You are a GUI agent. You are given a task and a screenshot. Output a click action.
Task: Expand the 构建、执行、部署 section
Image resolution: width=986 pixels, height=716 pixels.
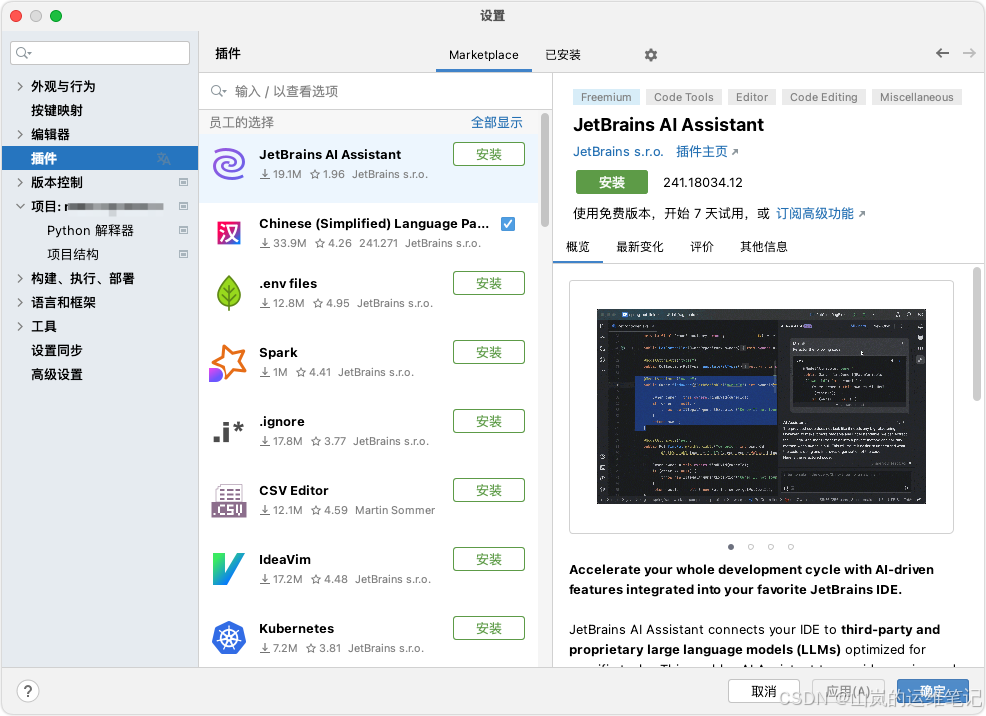tap(20, 278)
